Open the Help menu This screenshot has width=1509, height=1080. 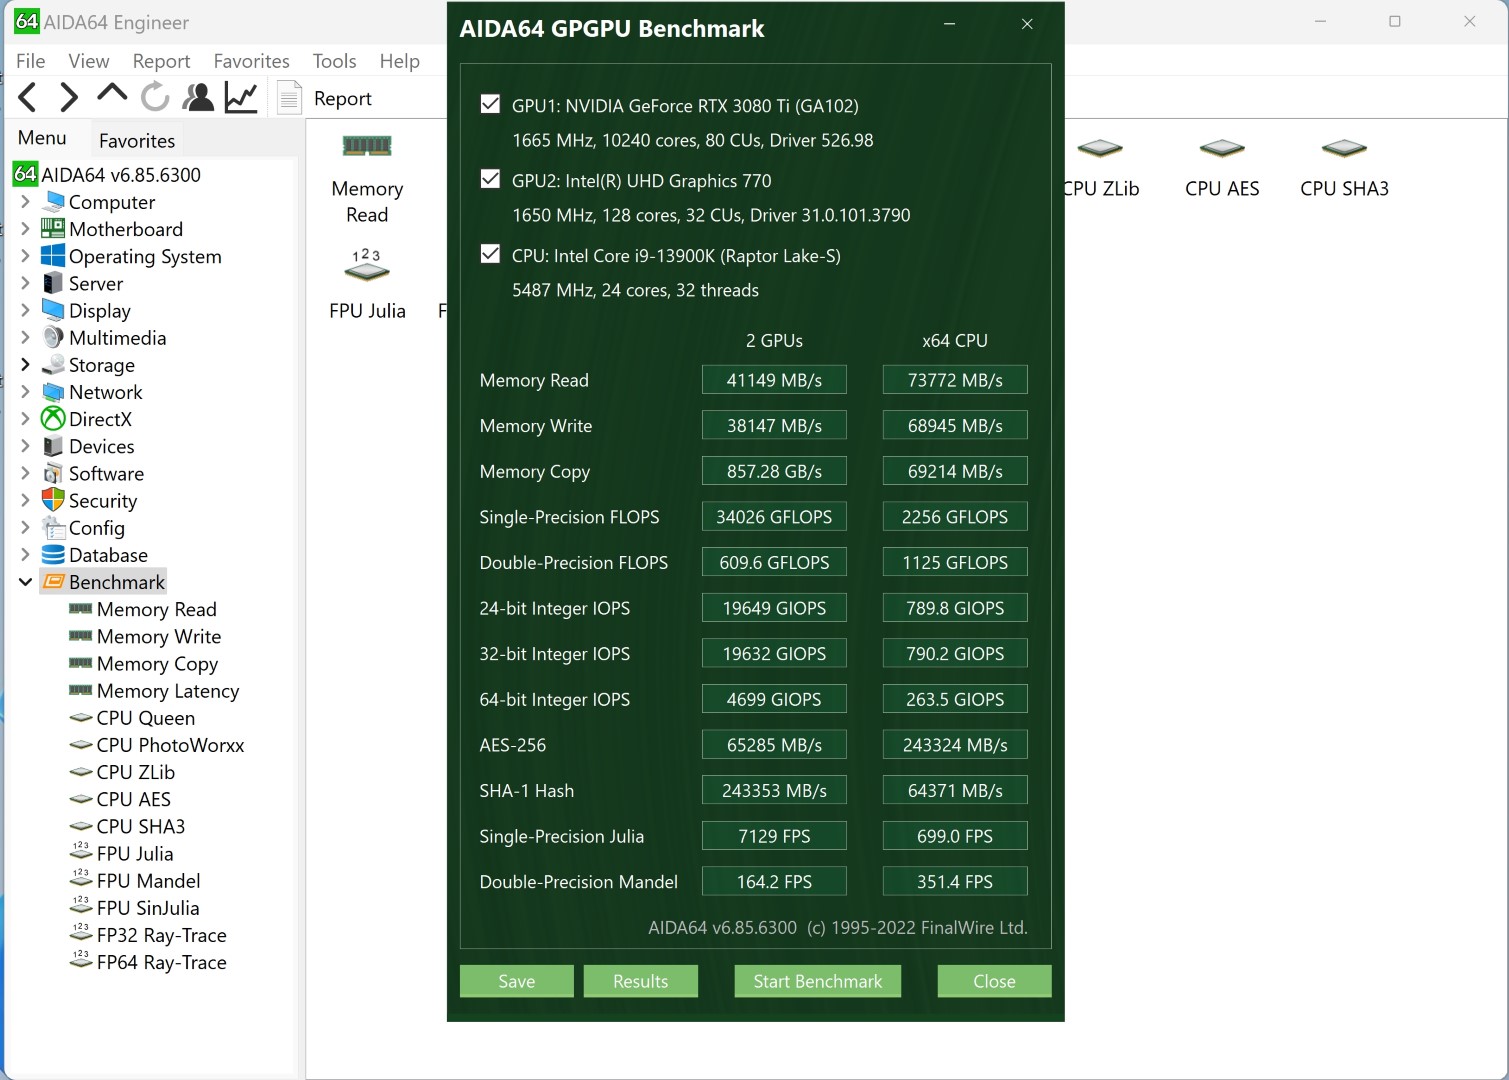click(x=399, y=61)
